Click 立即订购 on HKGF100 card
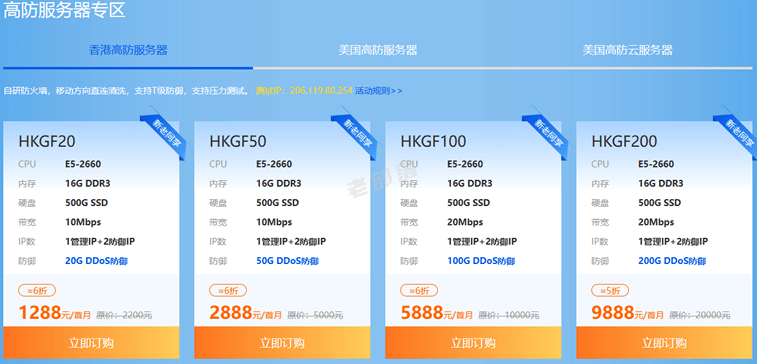757x364 pixels. point(473,343)
